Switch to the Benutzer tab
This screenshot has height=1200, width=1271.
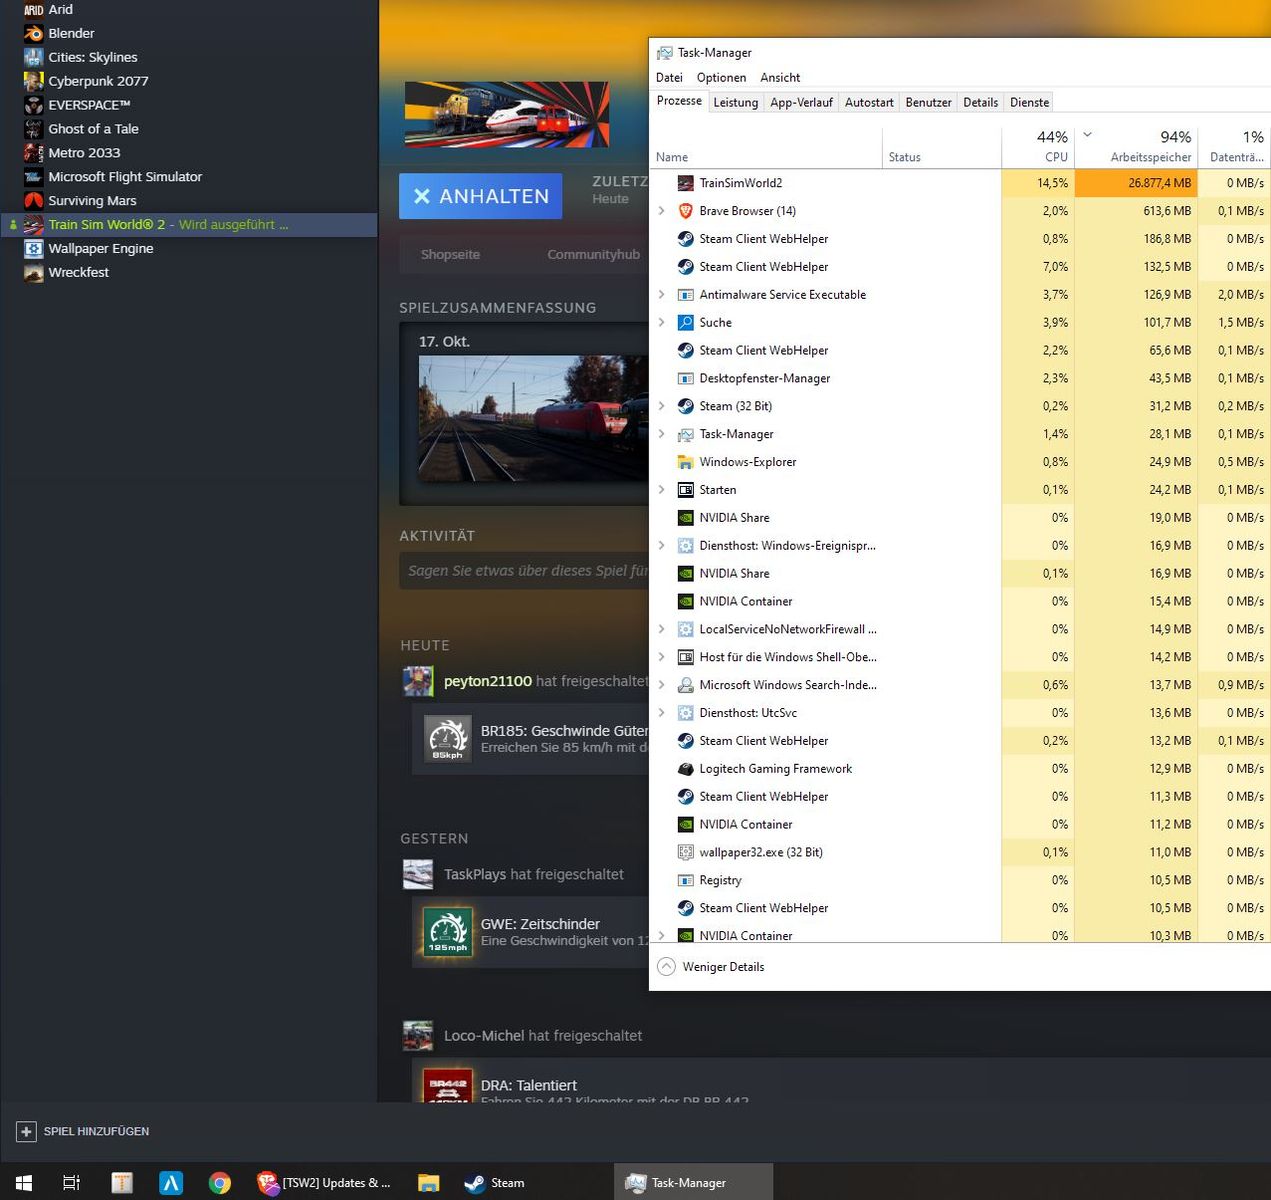(928, 102)
